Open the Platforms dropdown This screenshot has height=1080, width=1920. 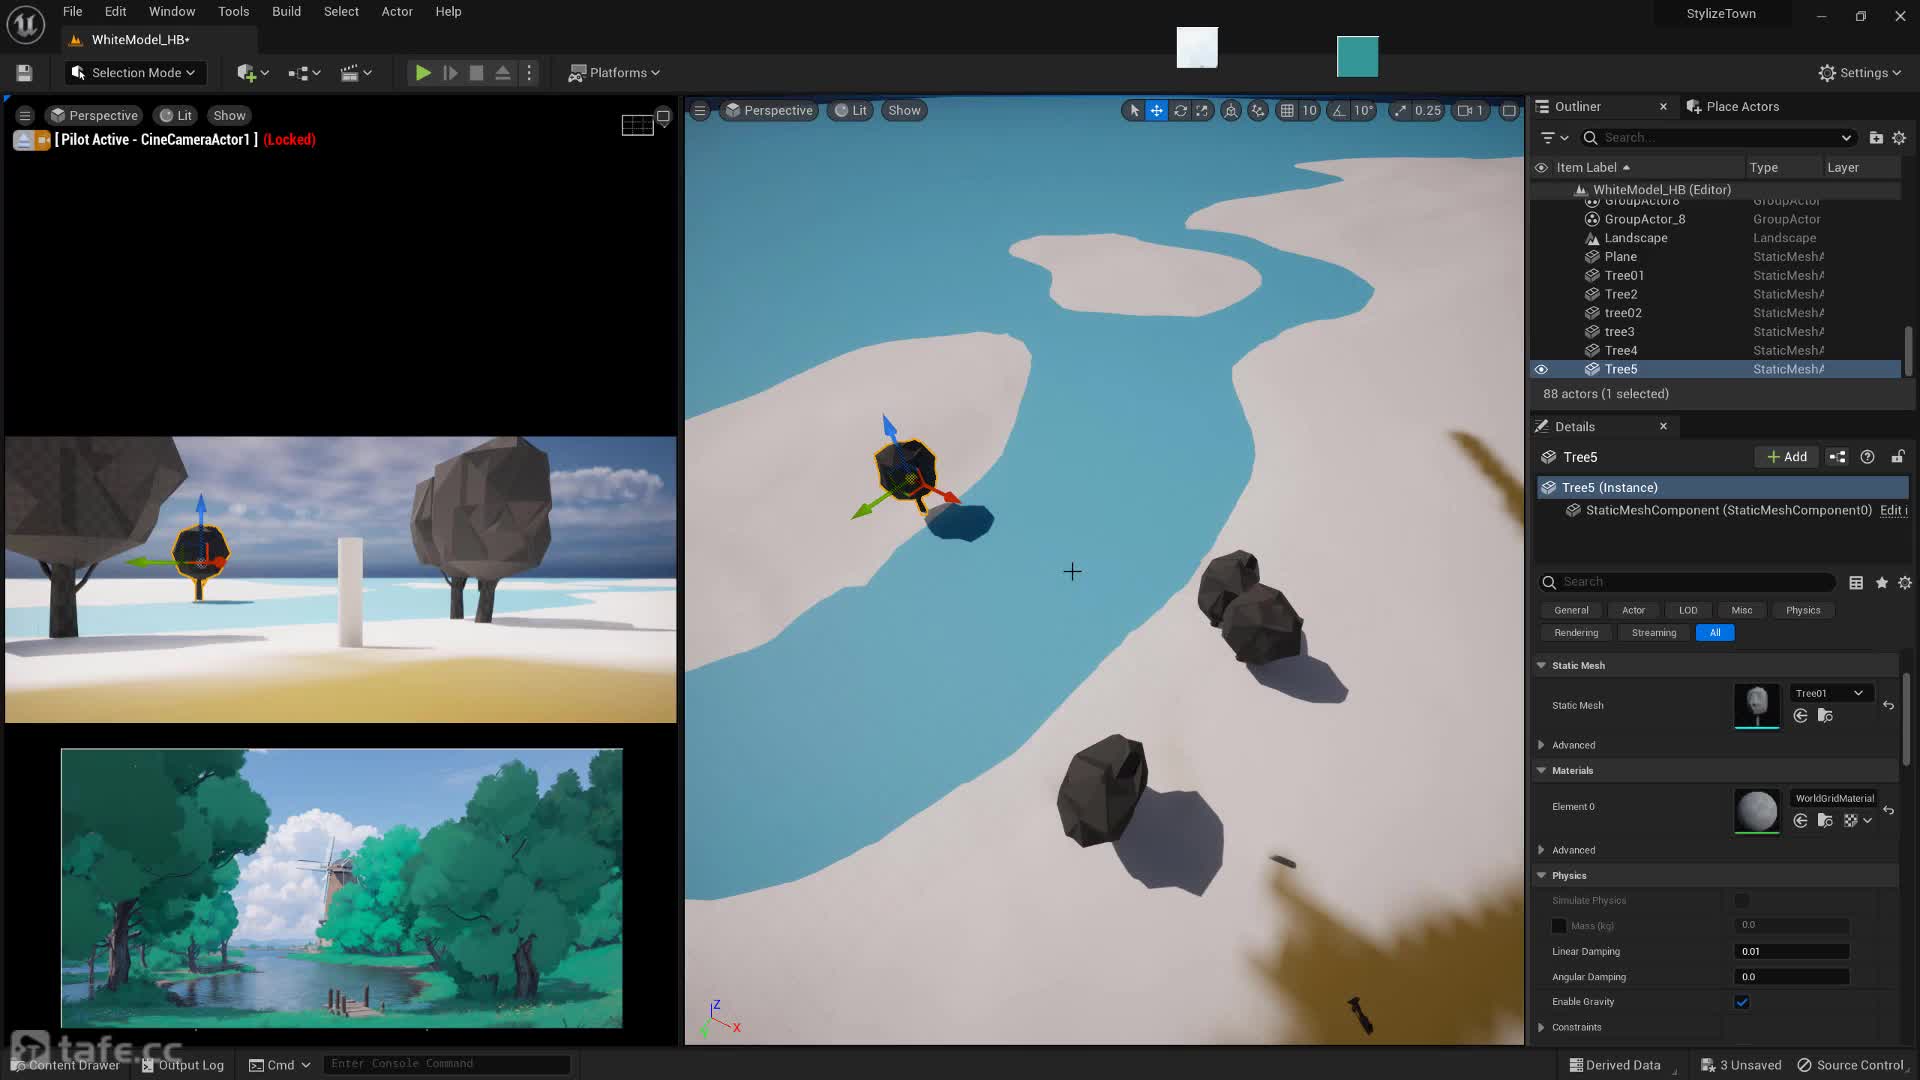pyautogui.click(x=614, y=73)
